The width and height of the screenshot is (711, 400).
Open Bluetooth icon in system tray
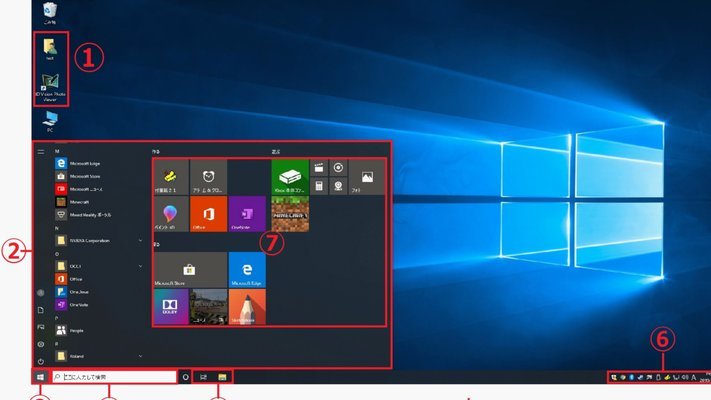pyautogui.click(x=632, y=377)
